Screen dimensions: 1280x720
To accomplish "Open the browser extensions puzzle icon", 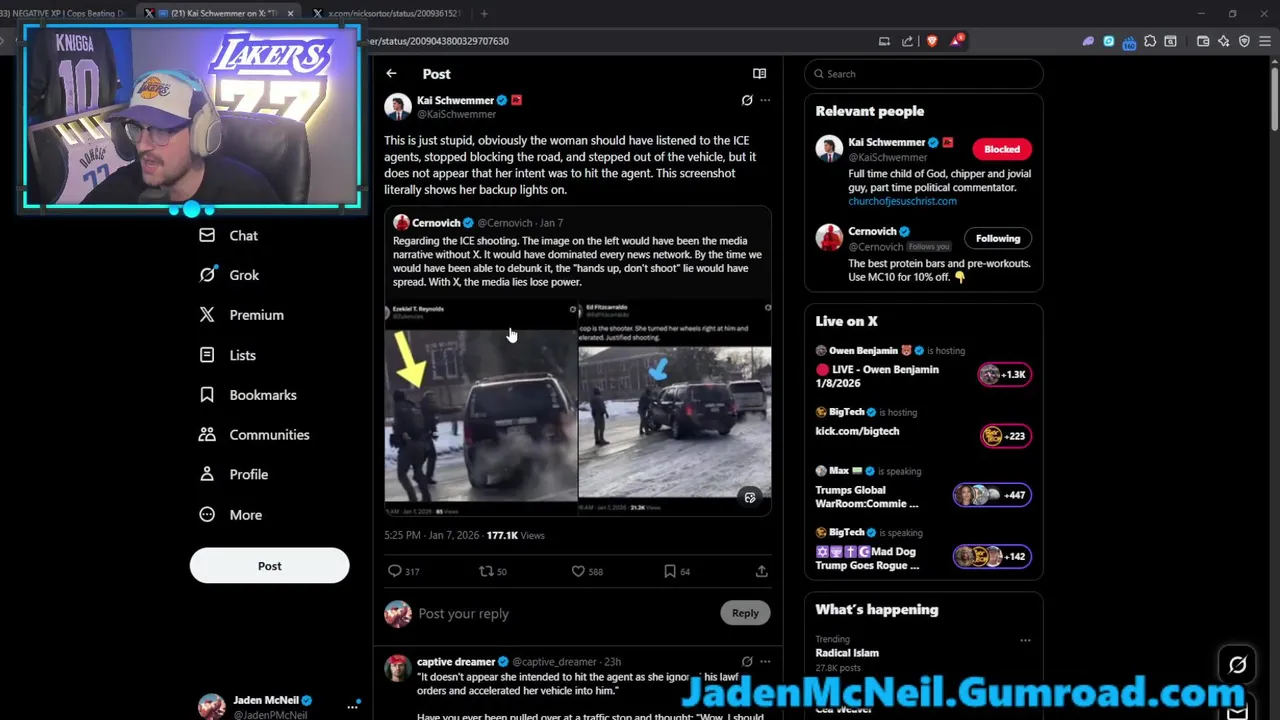I will [x=1150, y=41].
